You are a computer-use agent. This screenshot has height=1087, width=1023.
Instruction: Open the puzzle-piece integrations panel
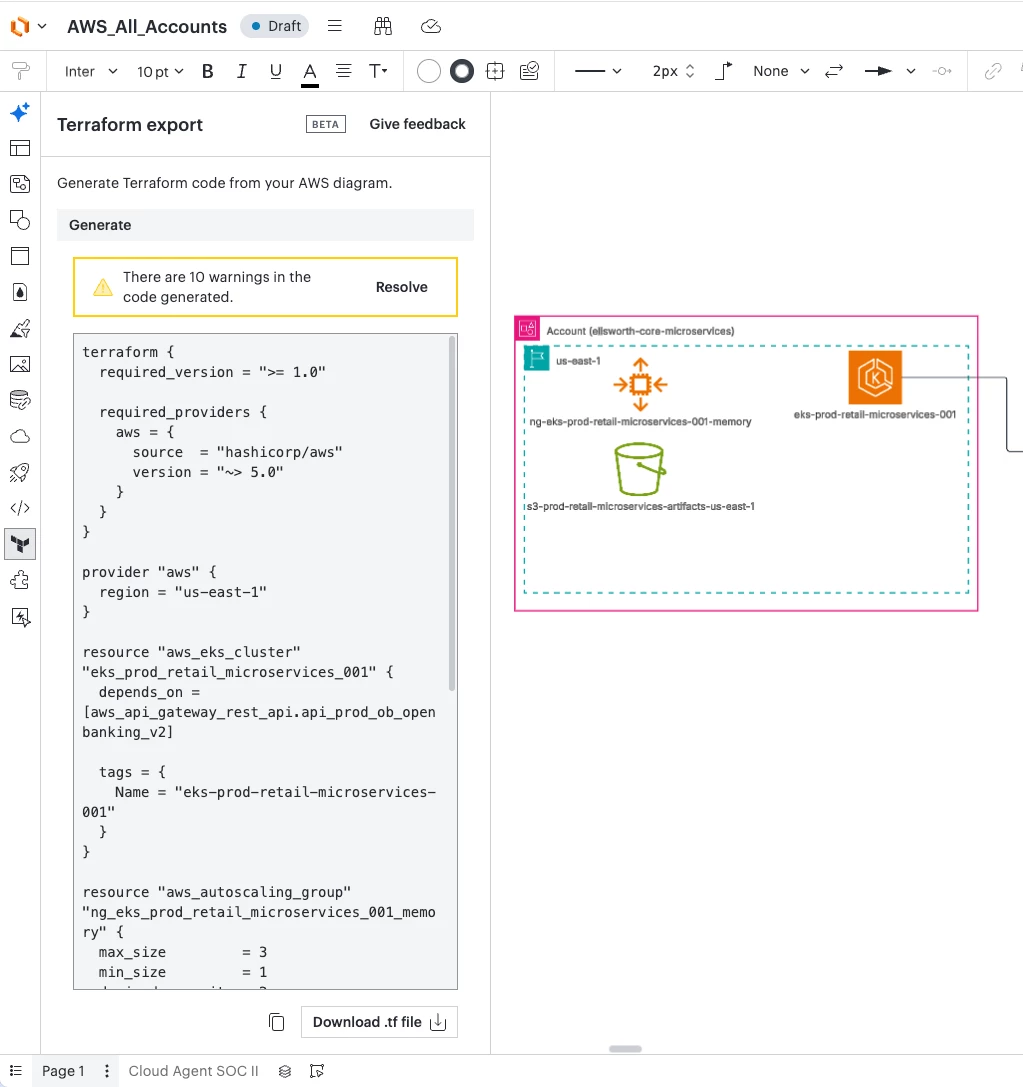coord(20,580)
